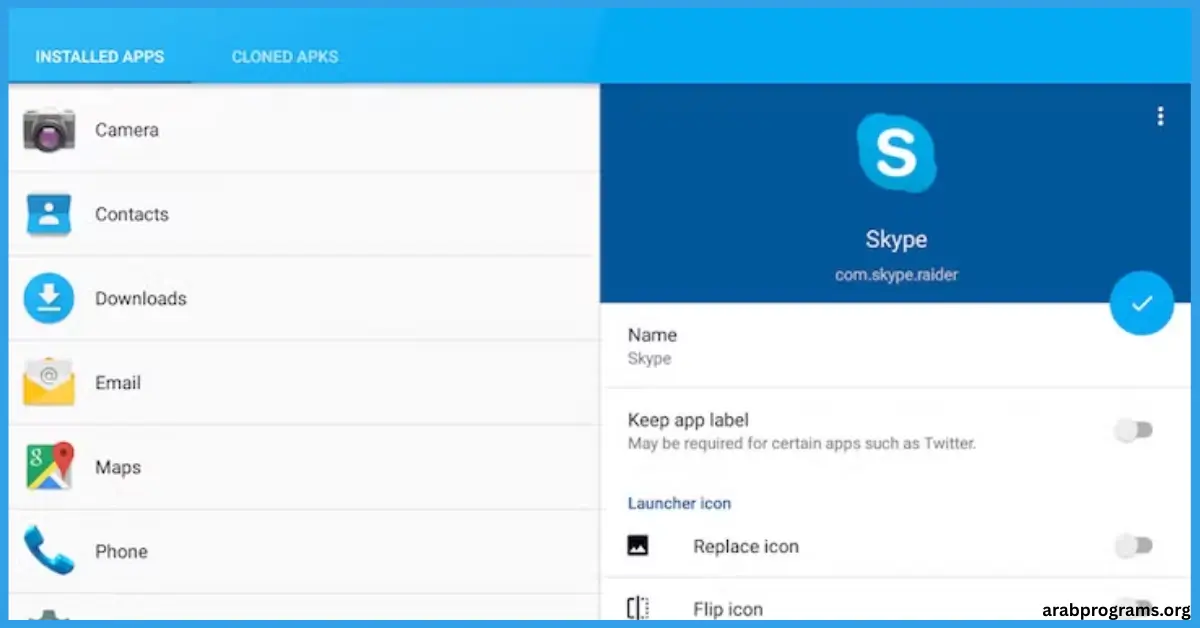Confirm with the round checkmark button
The image size is (1200, 628).
point(1142,303)
